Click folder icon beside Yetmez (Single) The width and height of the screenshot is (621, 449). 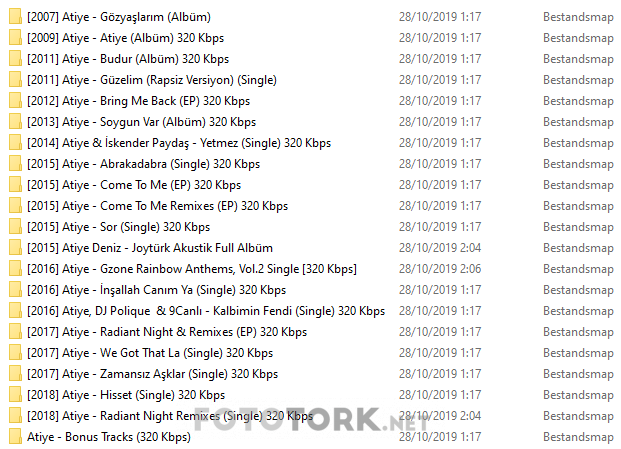(x=15, y=143)
